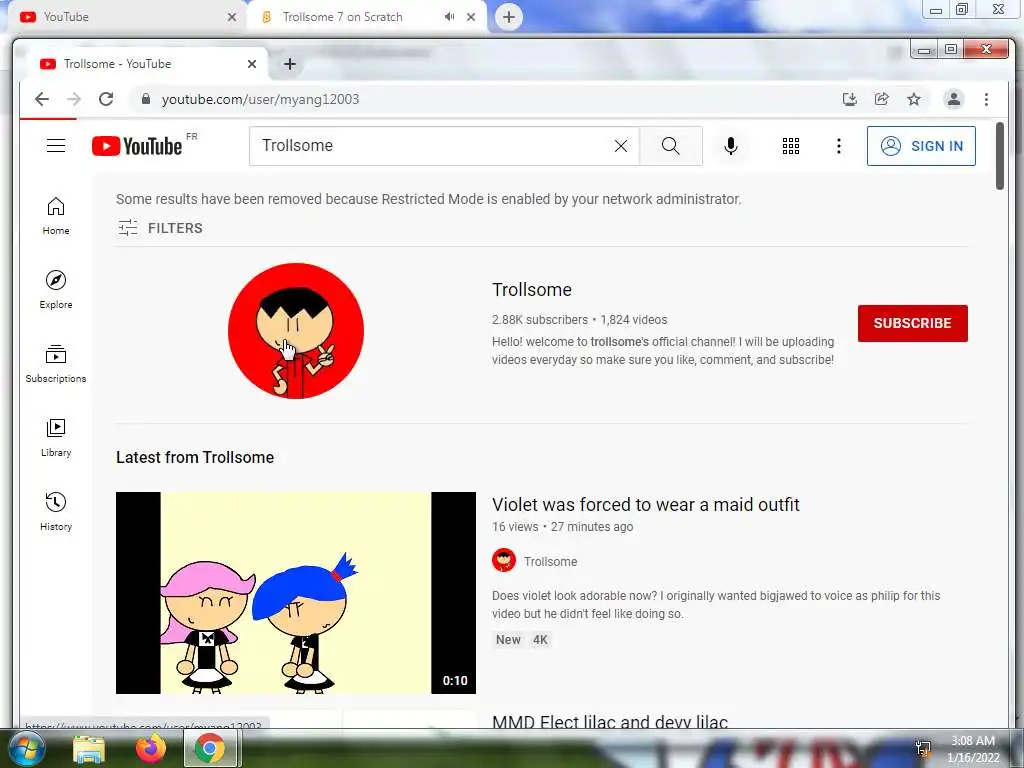This screenshot has height=768, width=1024.
Task: Click the share page icon
Action: pos(882,99)
